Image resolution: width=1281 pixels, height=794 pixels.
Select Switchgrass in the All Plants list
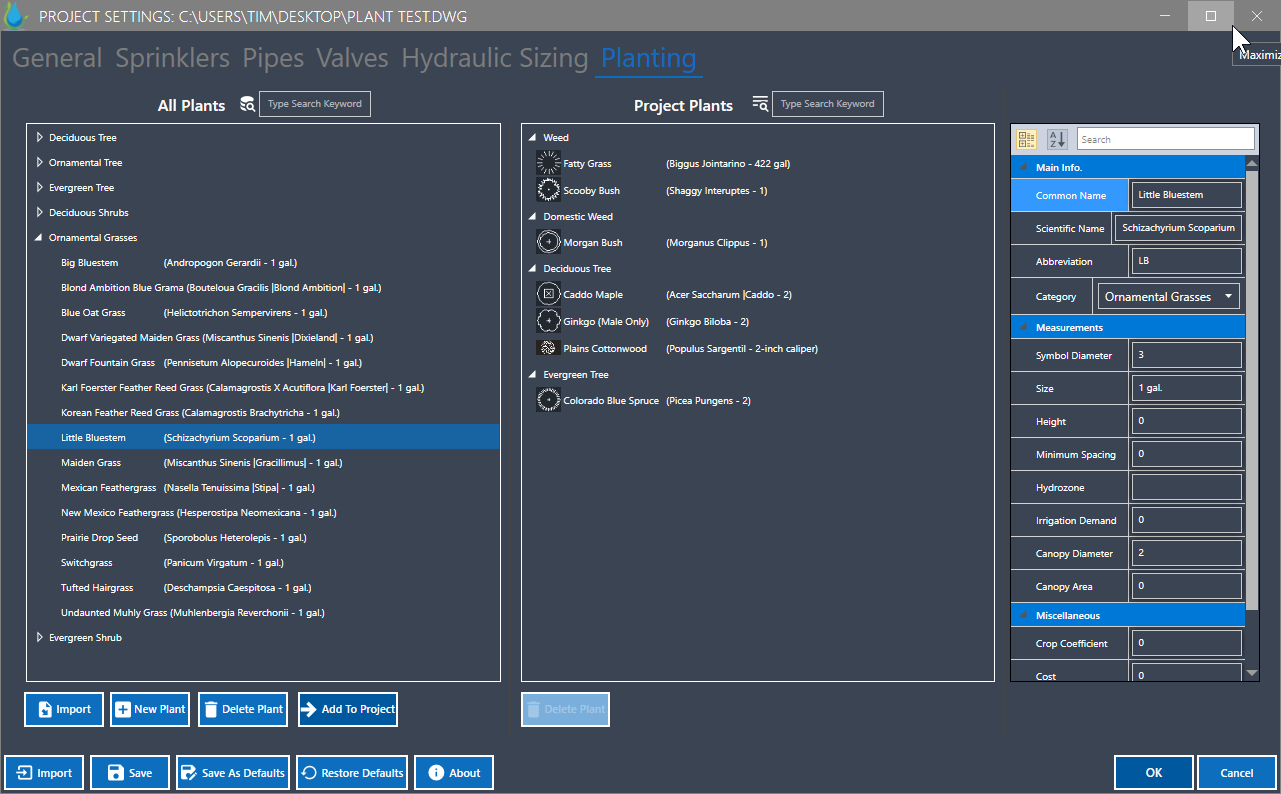87,563
